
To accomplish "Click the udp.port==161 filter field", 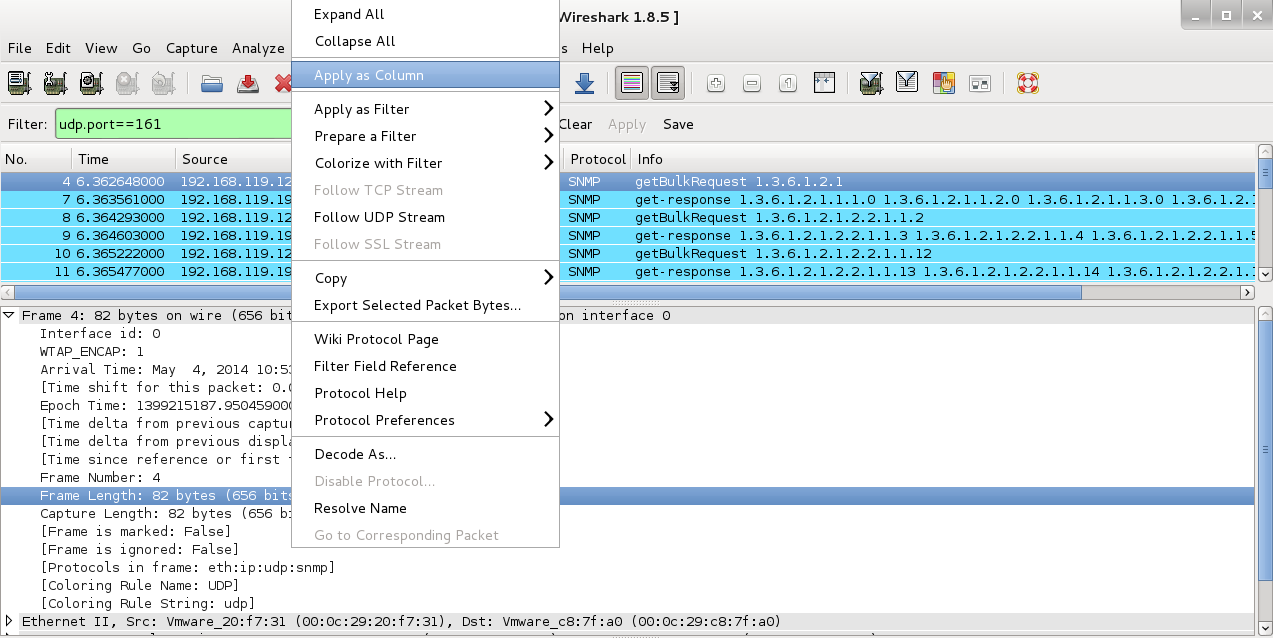I will tap(173, 124).
